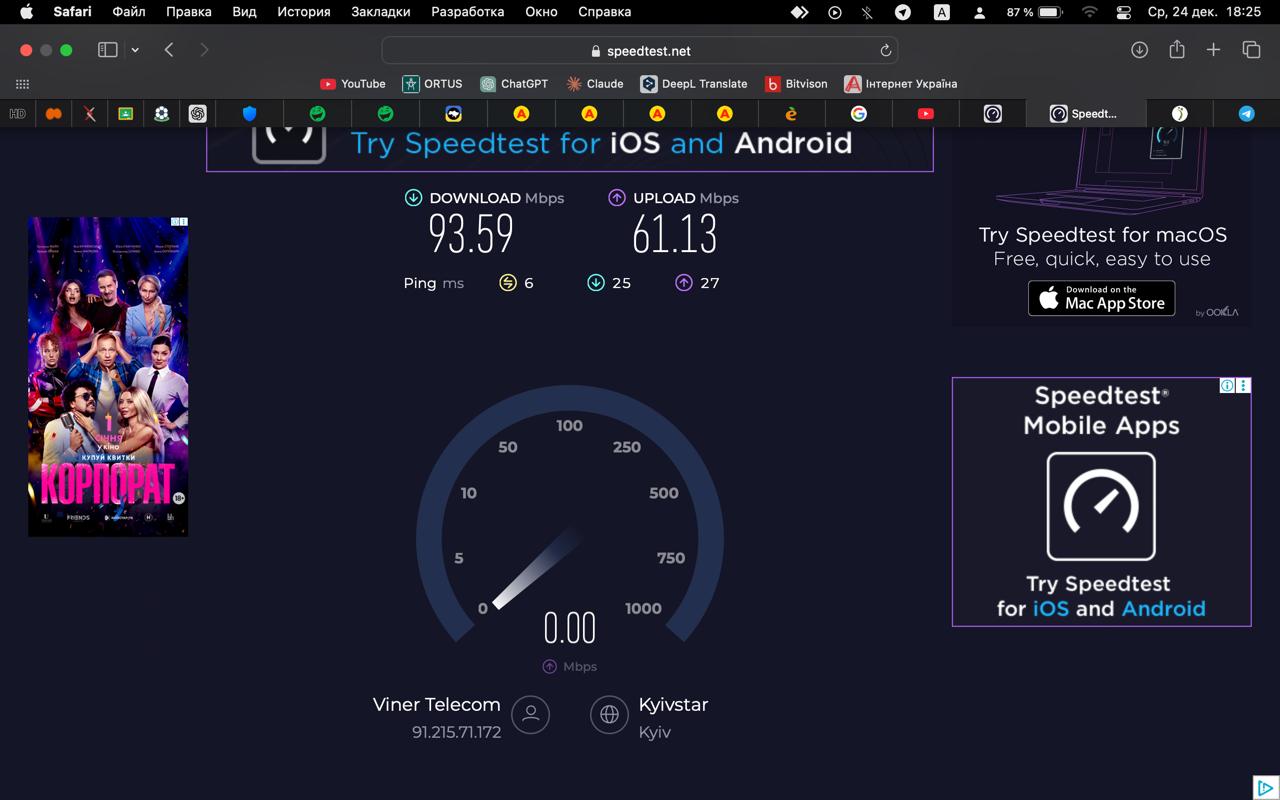Click the download ping icon
The height and width of the screenshot is (800, 1280).
[596, 283]
